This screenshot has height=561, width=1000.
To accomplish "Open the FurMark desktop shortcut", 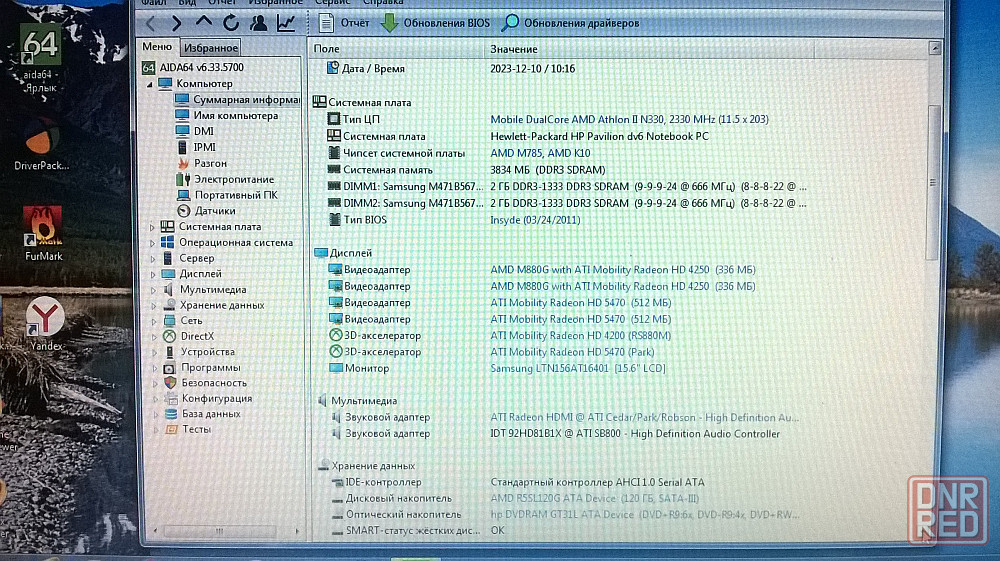I will click(x=43, y=233).
